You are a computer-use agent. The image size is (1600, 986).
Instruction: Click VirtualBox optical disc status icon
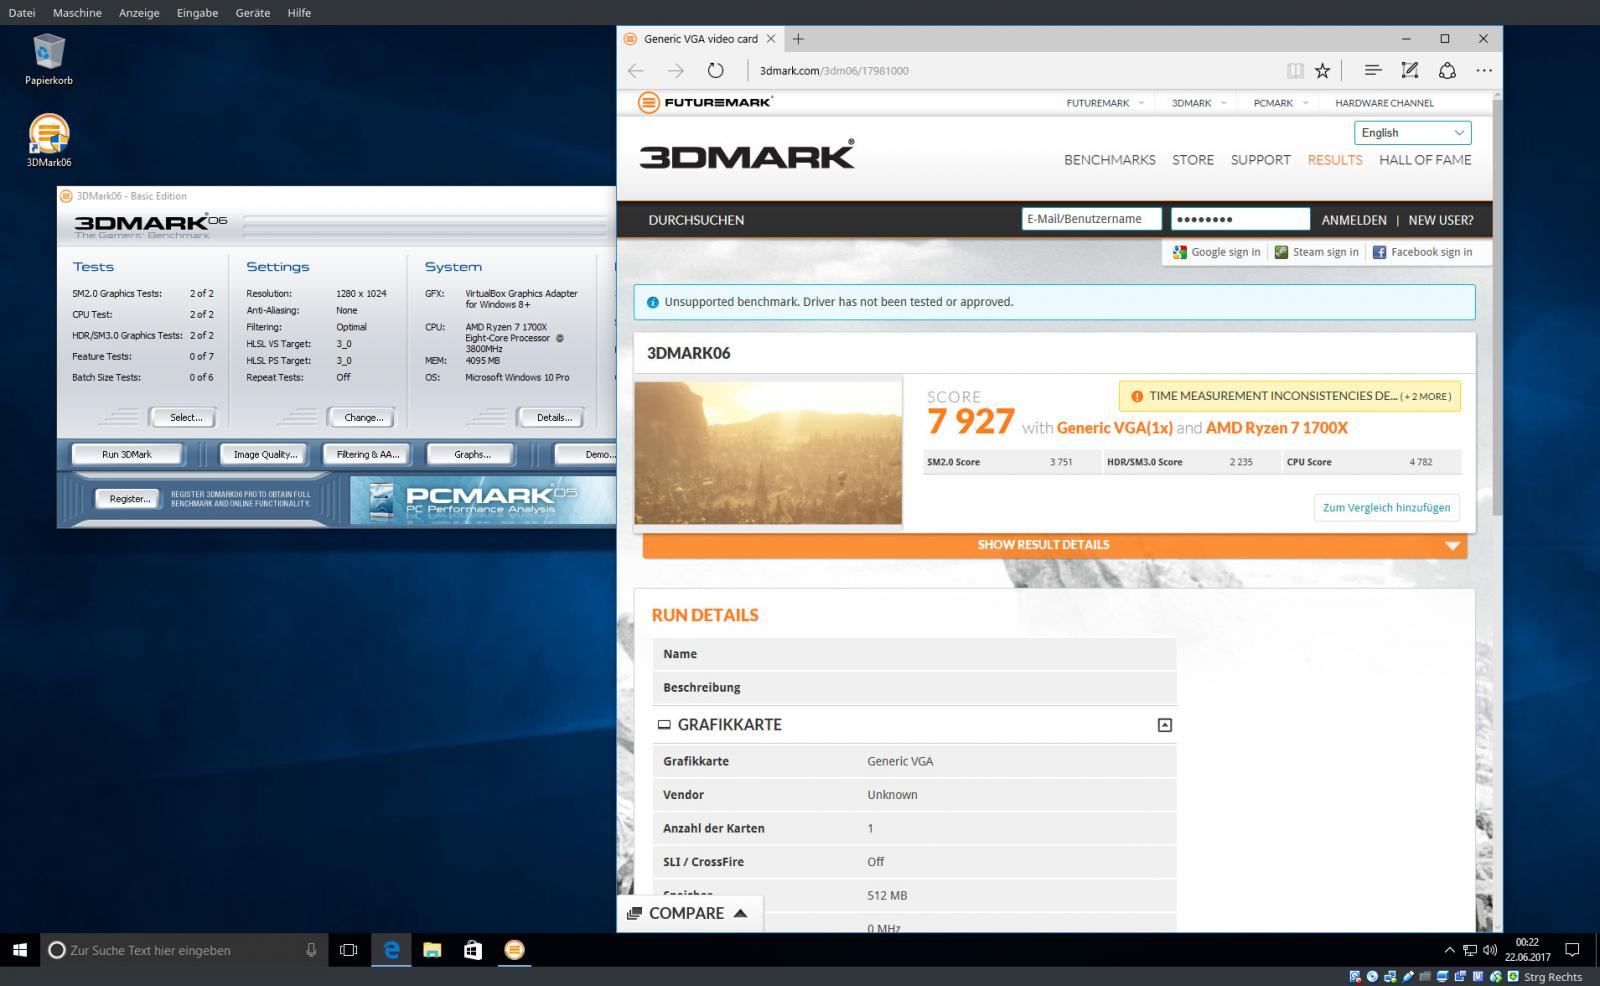point(1373,977)
